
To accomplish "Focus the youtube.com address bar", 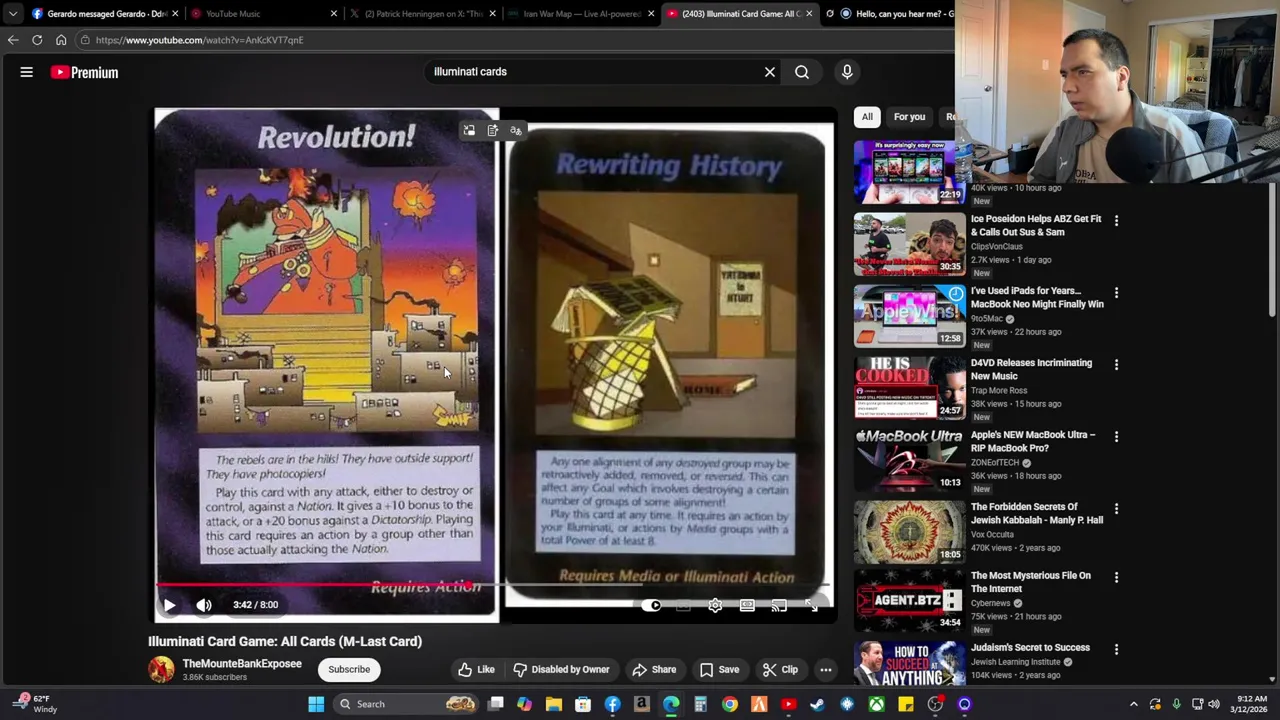I will coord(515,40).
